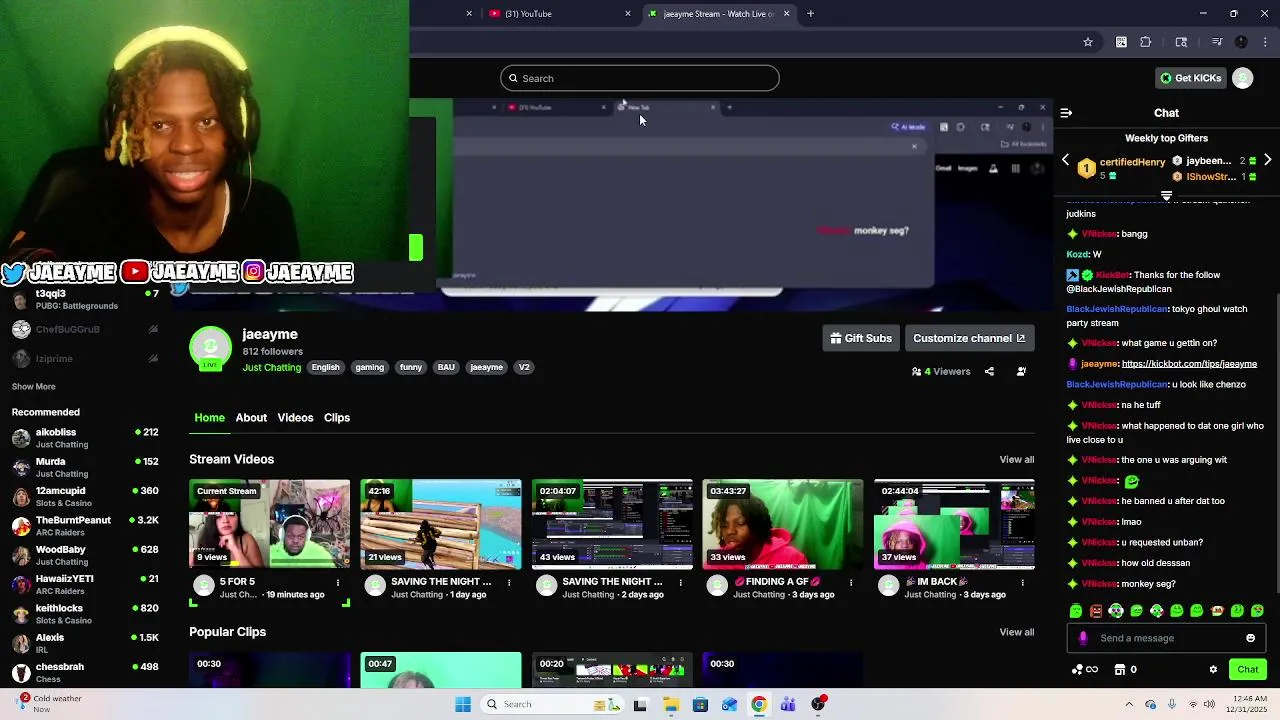Focus the Kick search field
This screenshot has width=1280, height=720.
point(640,78)
